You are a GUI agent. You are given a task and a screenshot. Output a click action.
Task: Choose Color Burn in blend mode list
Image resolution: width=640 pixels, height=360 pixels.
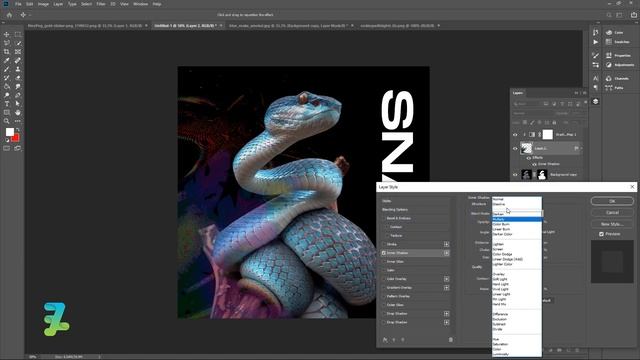(517, 224)
